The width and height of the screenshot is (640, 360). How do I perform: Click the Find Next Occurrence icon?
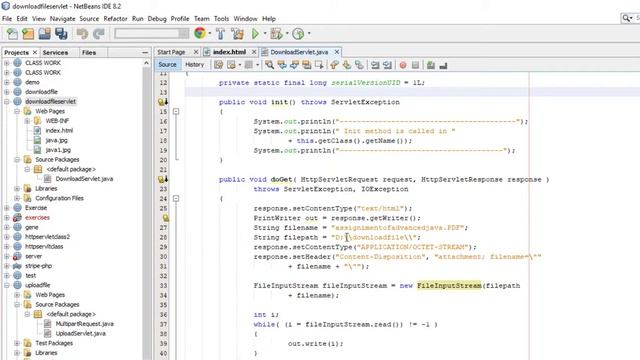[294, 65]
